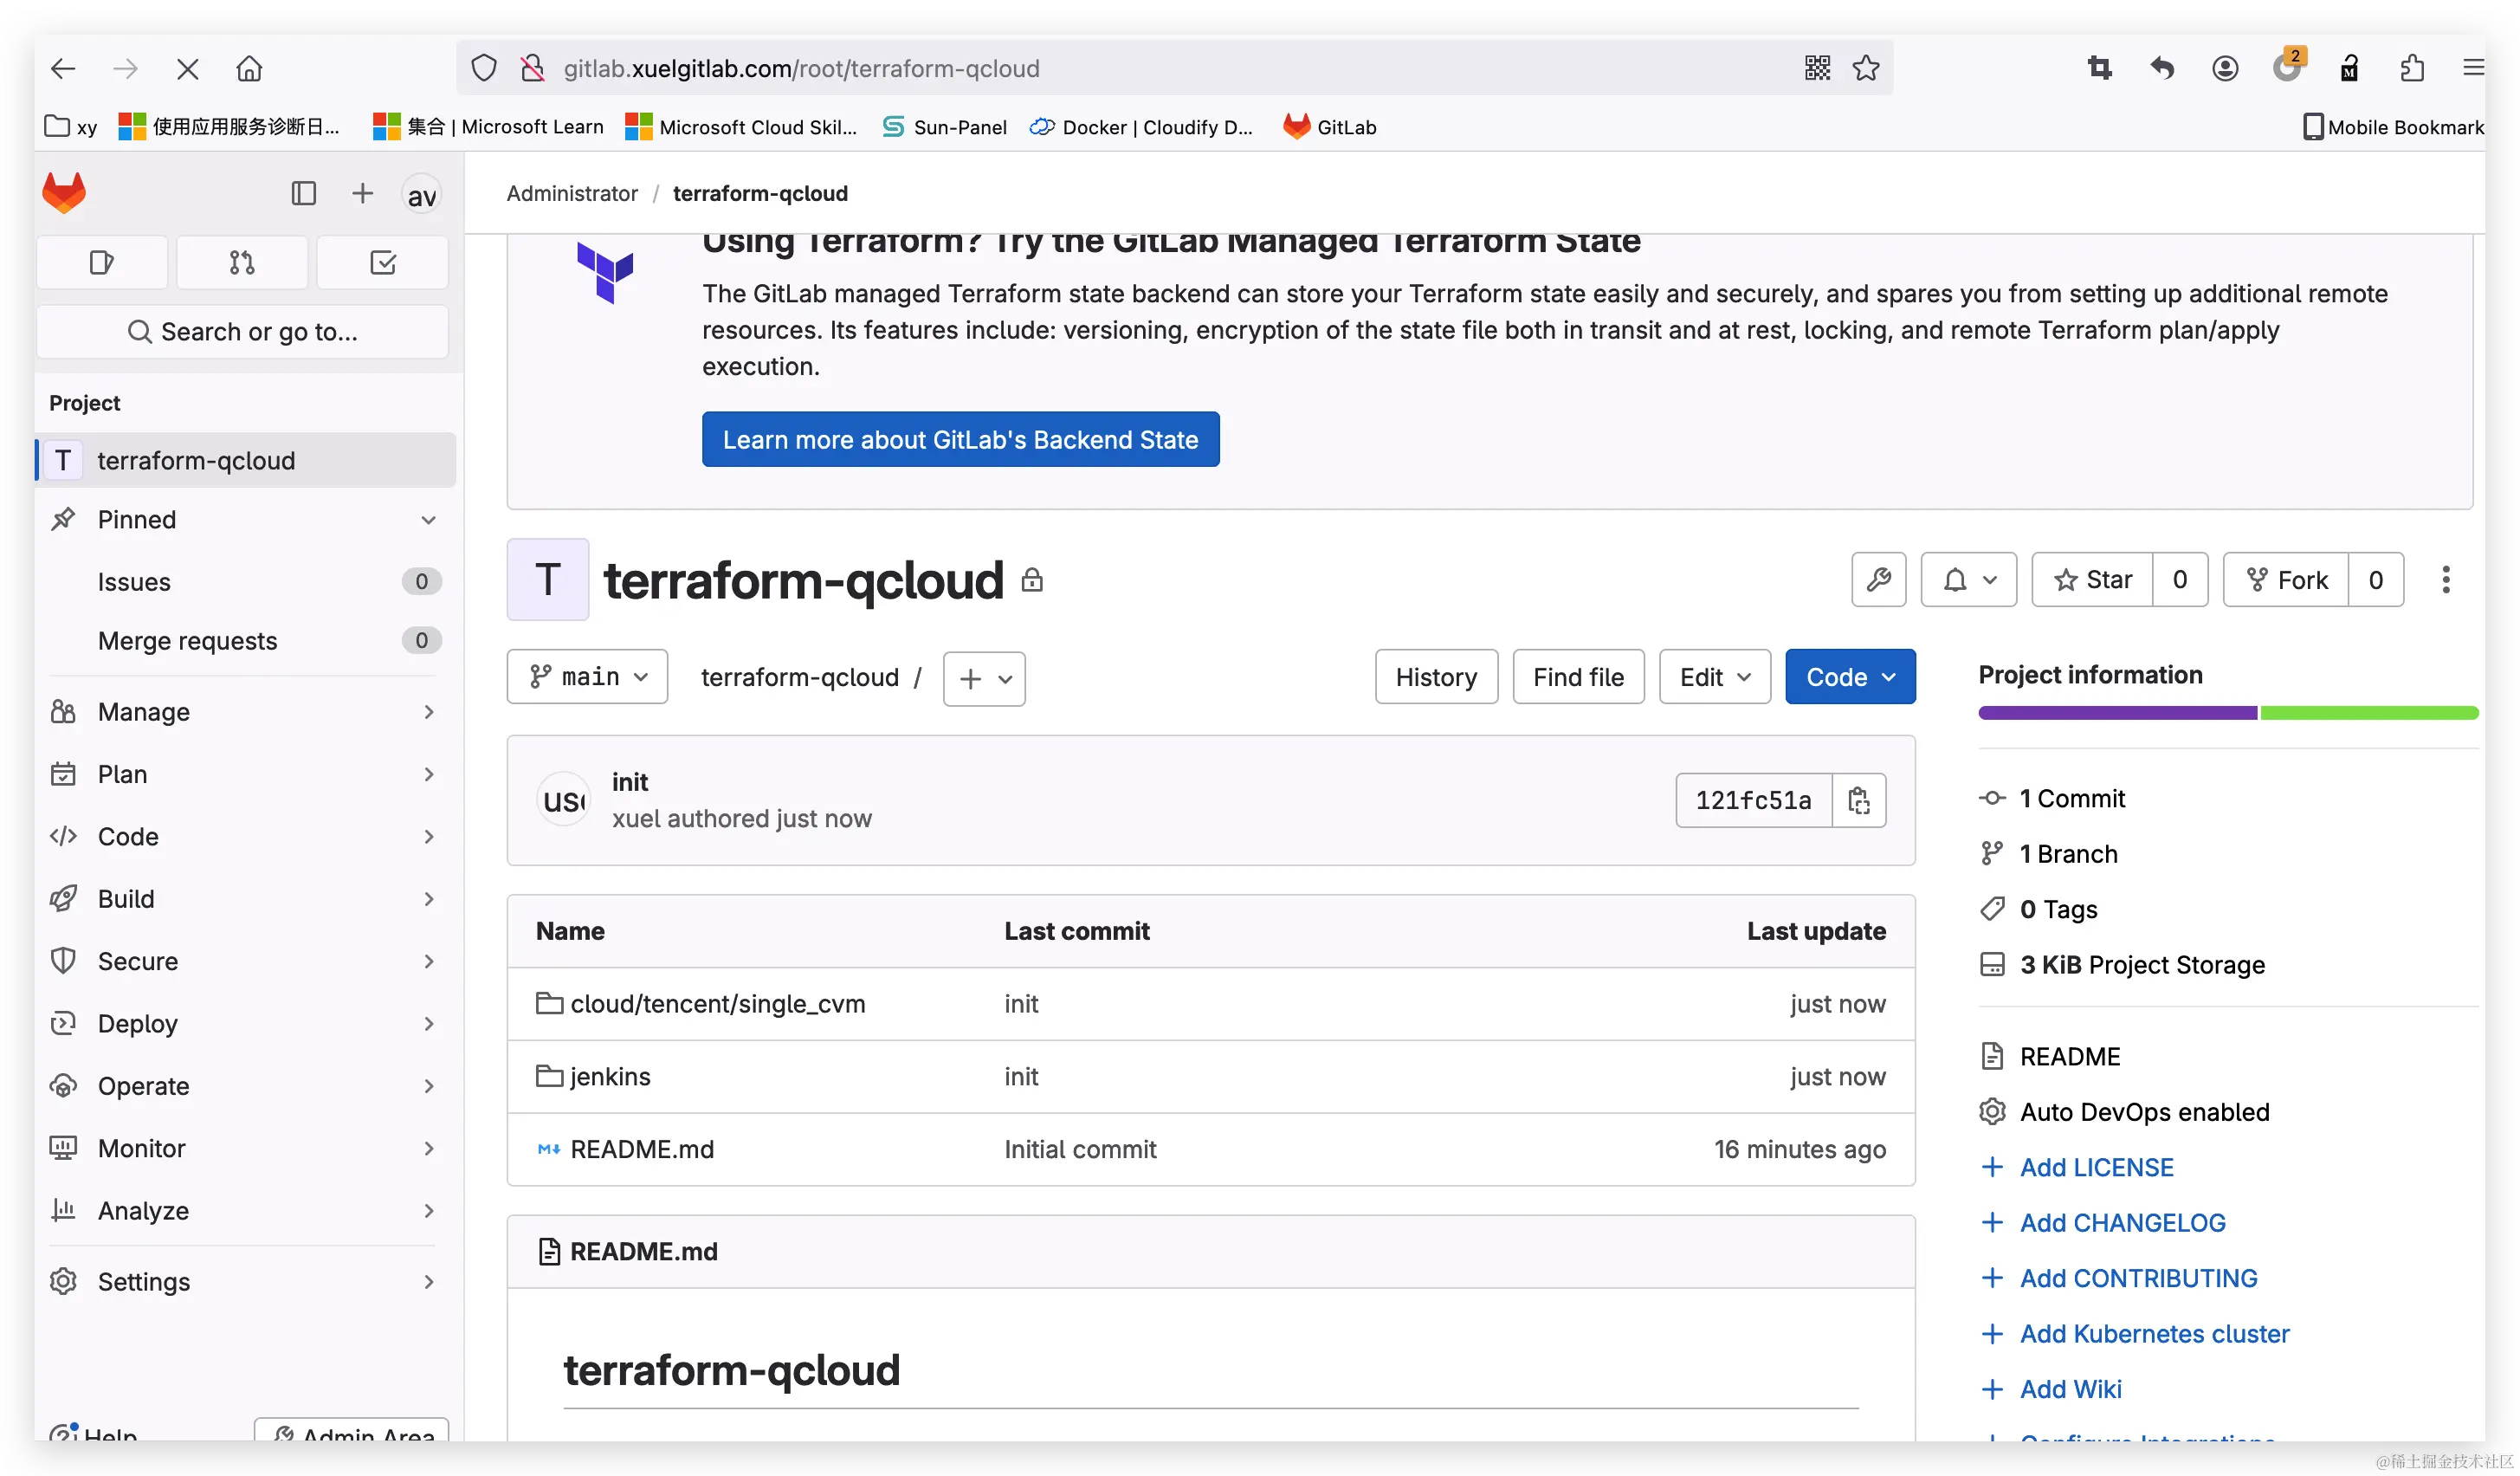Fork the terraform-qcloud project
The width and height of the screenshot is (2520, 1476).
point(2286,580)
